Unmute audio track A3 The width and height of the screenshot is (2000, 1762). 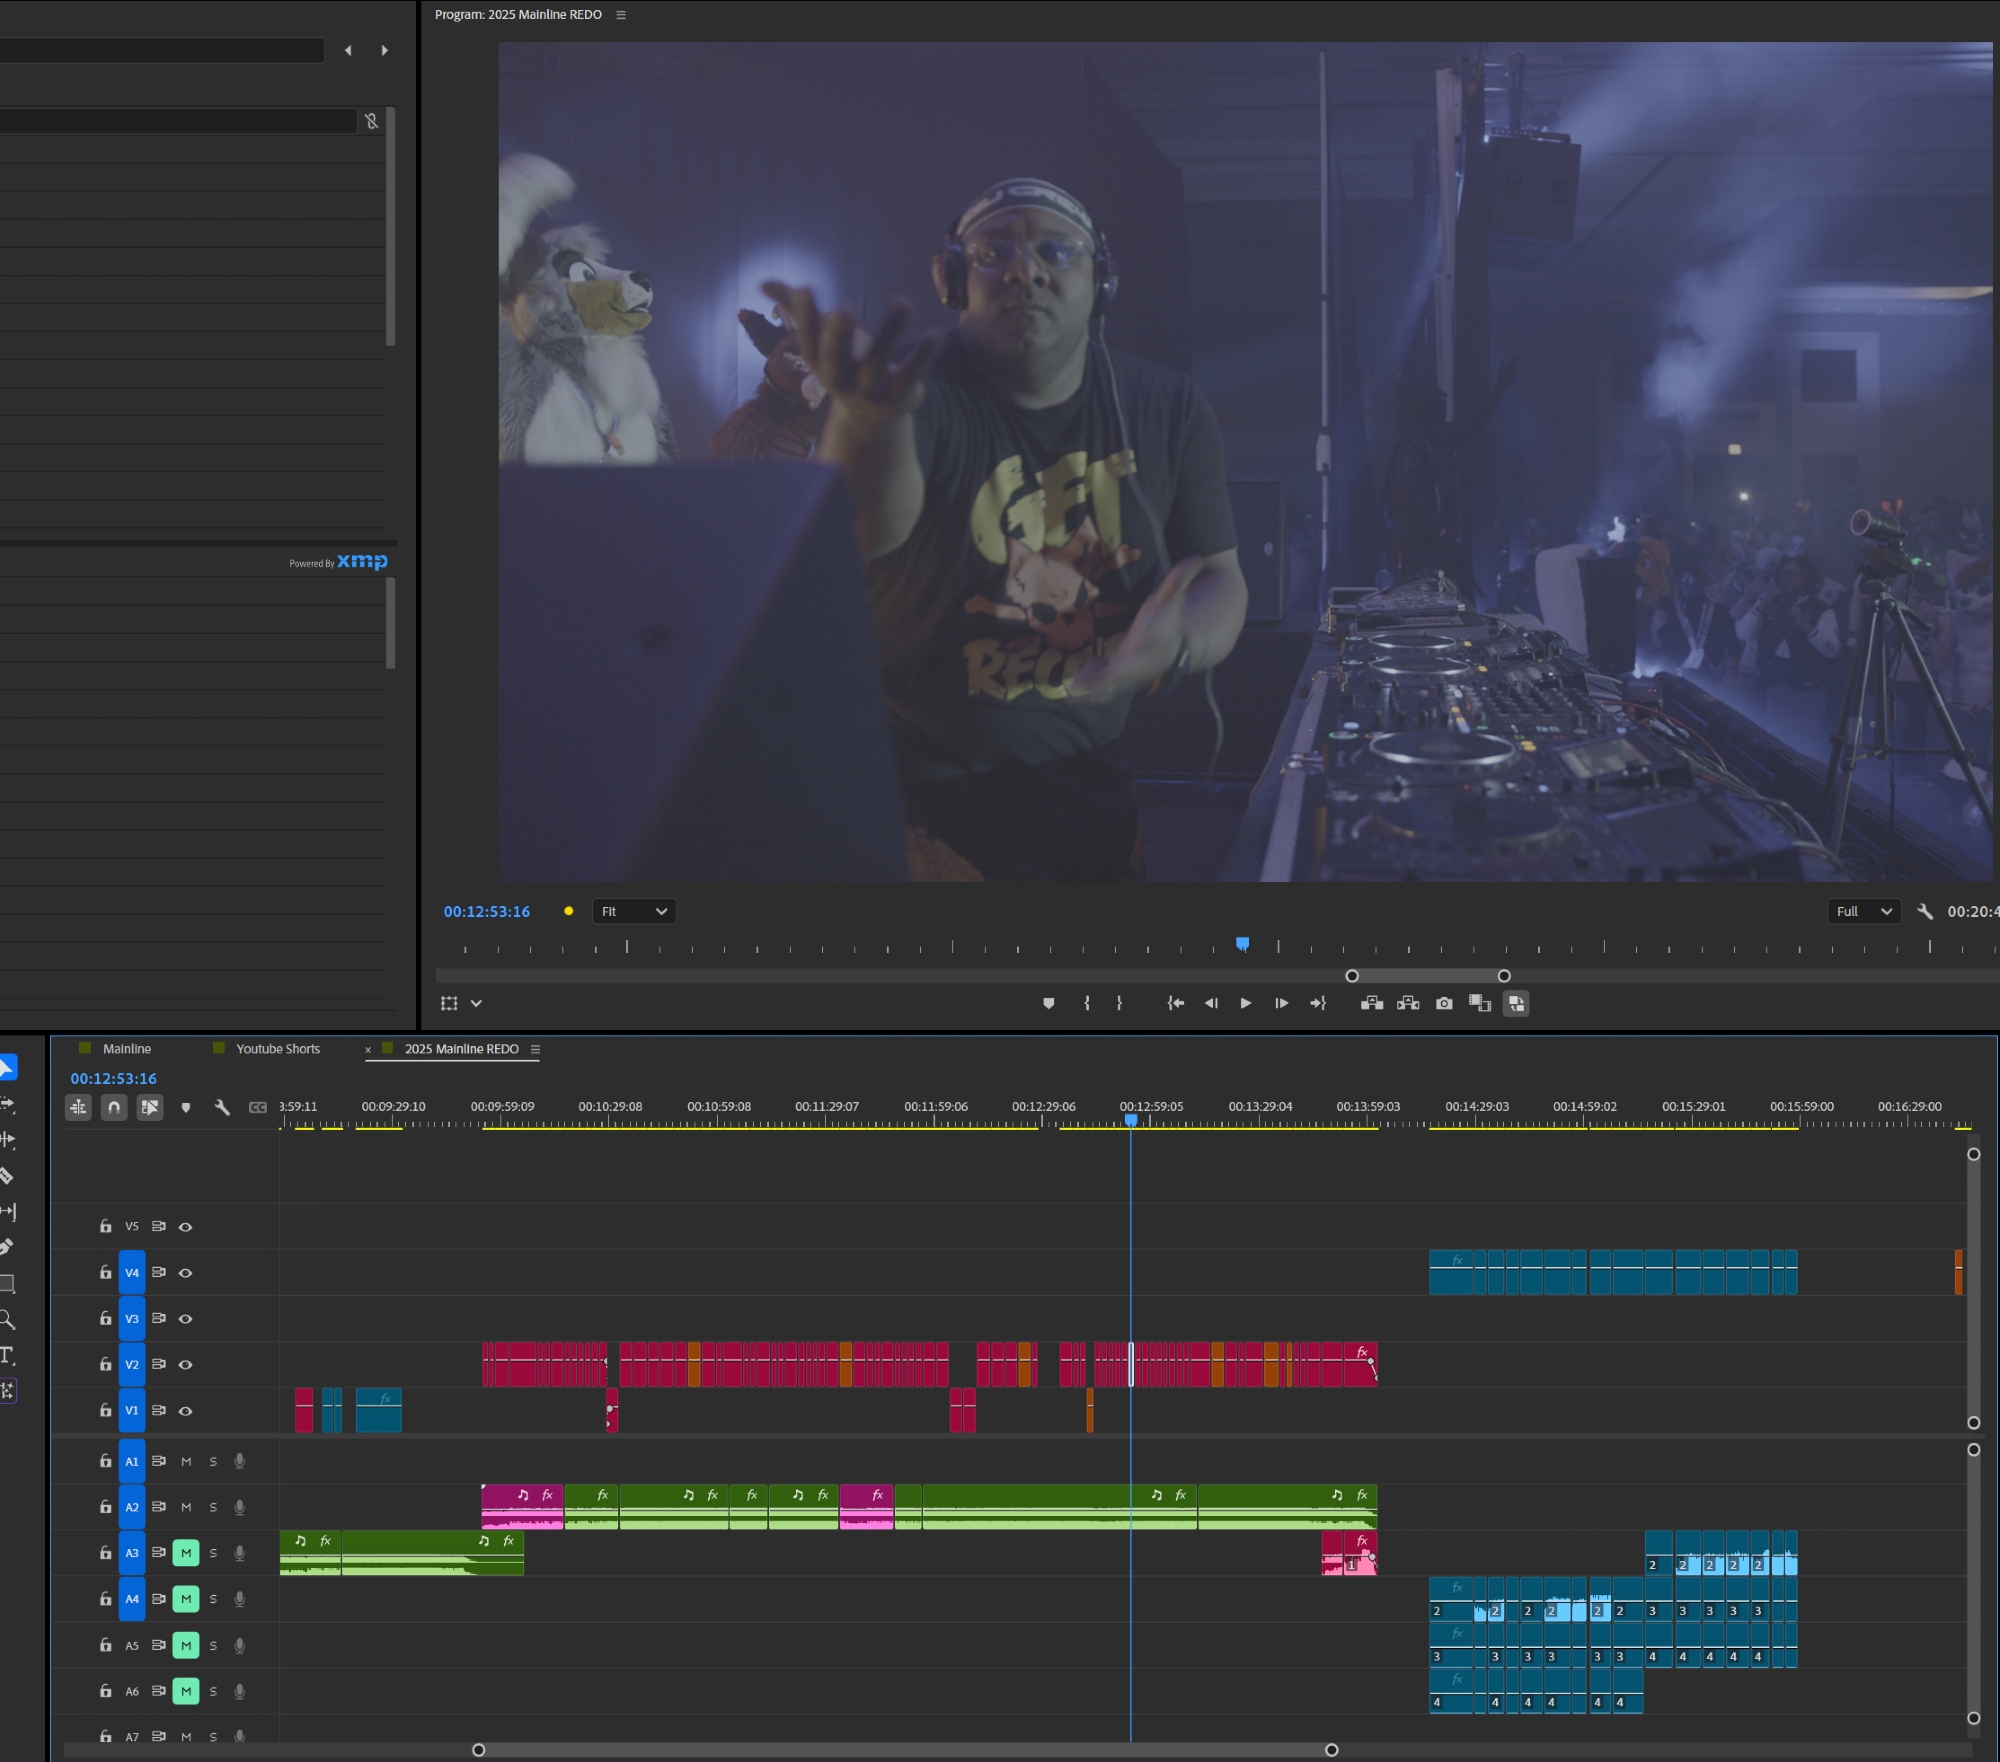[x=186, y=1553]
